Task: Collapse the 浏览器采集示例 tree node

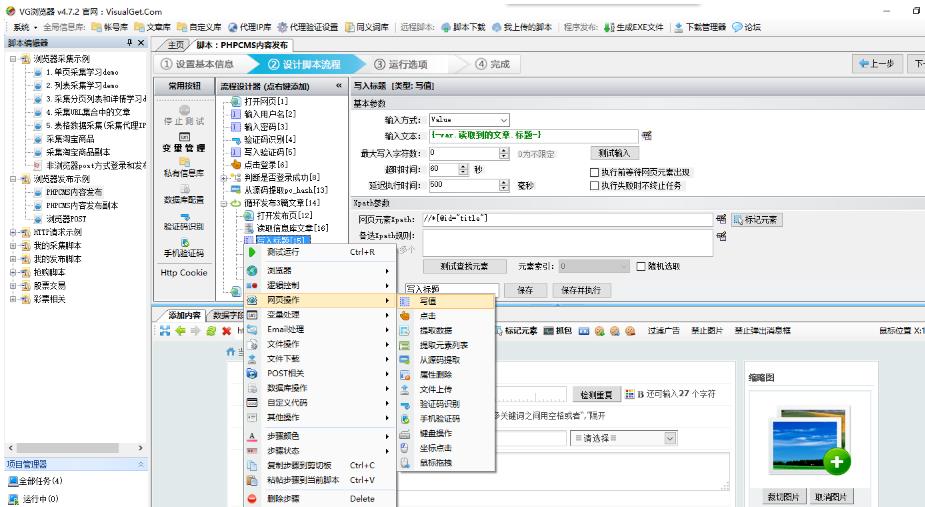Action: (x=13, y=59)
